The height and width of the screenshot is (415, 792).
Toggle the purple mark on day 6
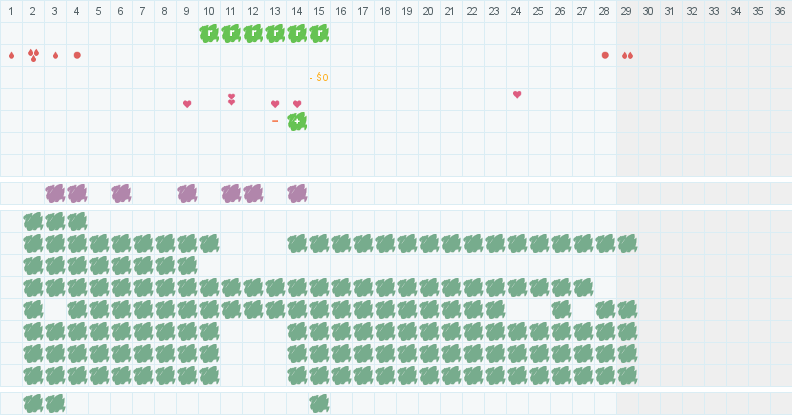point(121,193)
